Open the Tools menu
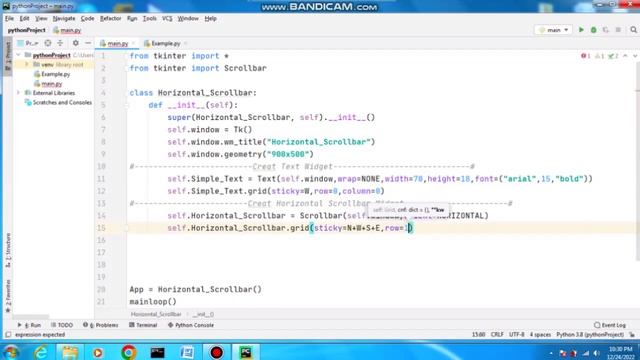 click(x=149, y=18)
